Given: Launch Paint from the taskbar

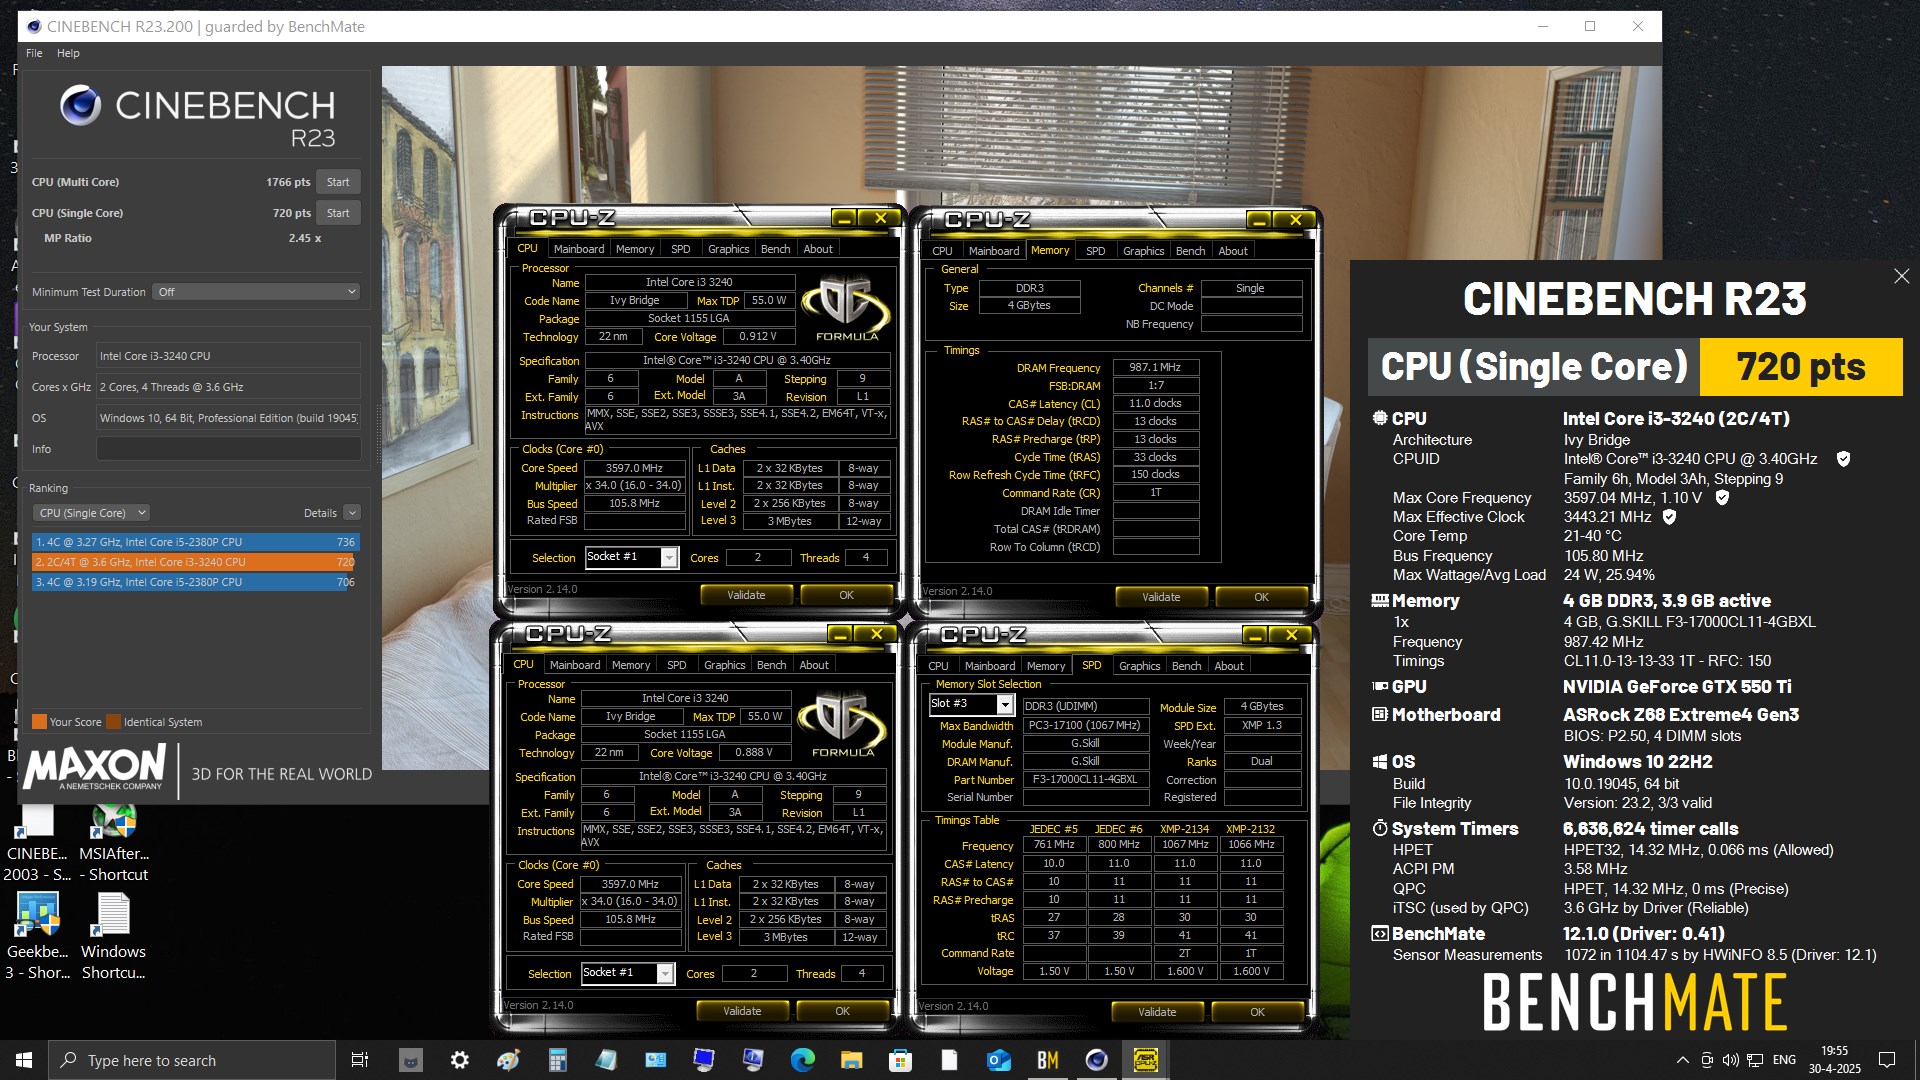Looking at the screenshot, I should point(508,1060).
